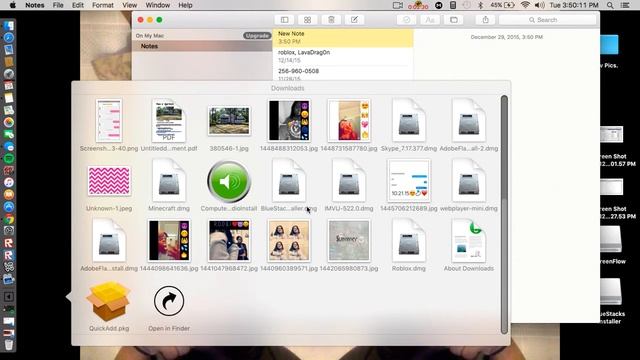The image size is (640, 360).
Task: Open the Notes application menu
Action: (35, 5)
